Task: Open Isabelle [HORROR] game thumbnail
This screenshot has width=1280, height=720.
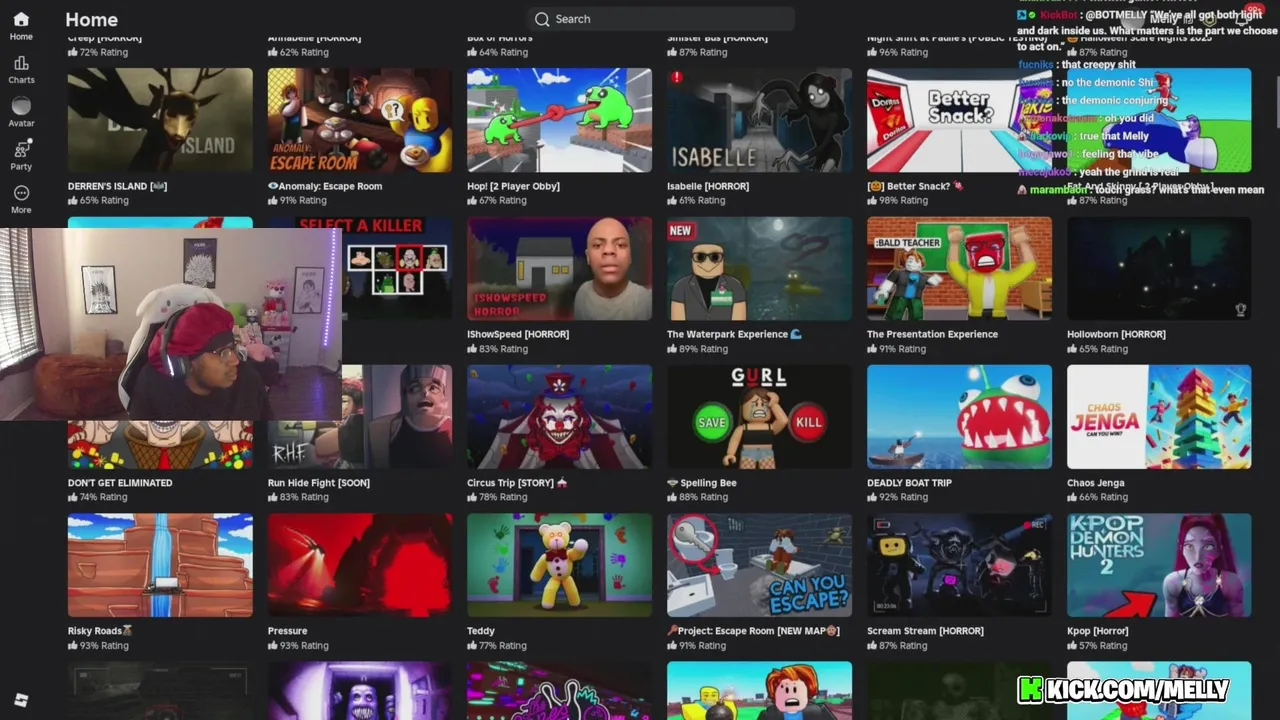Action: (x=759, y=120)
